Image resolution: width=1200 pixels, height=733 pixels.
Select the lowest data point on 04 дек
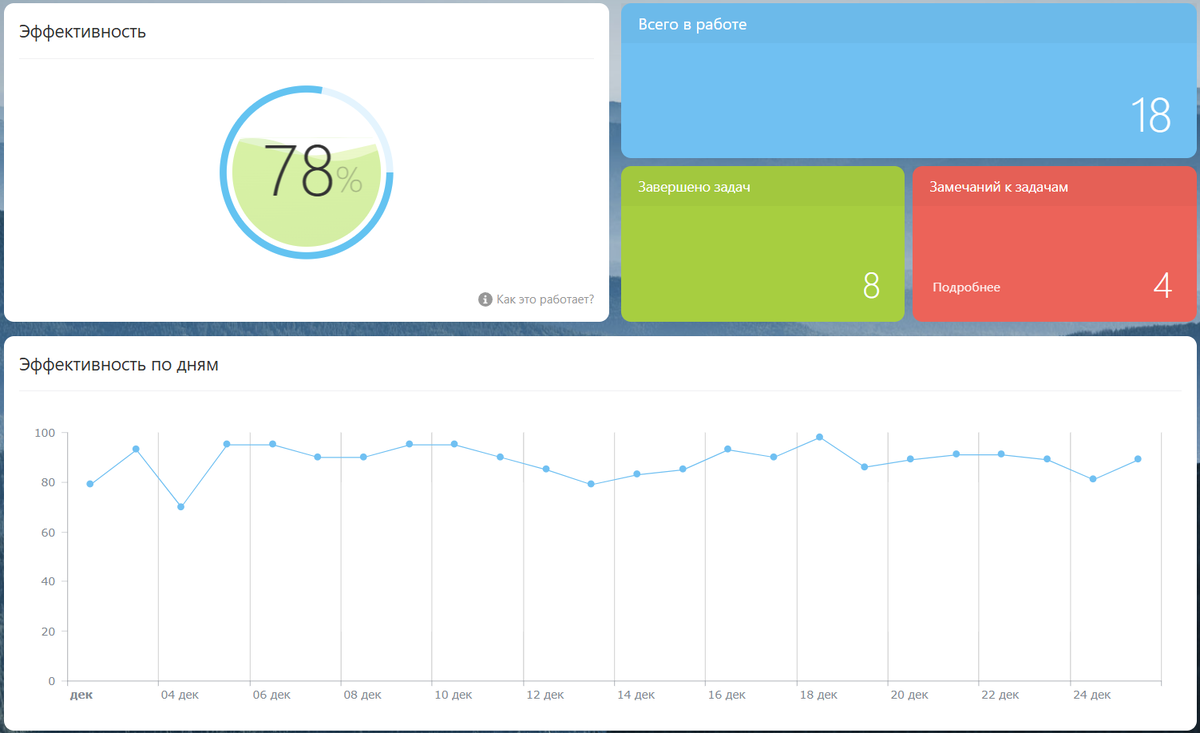pyautogui.click(x=181, y=507)
